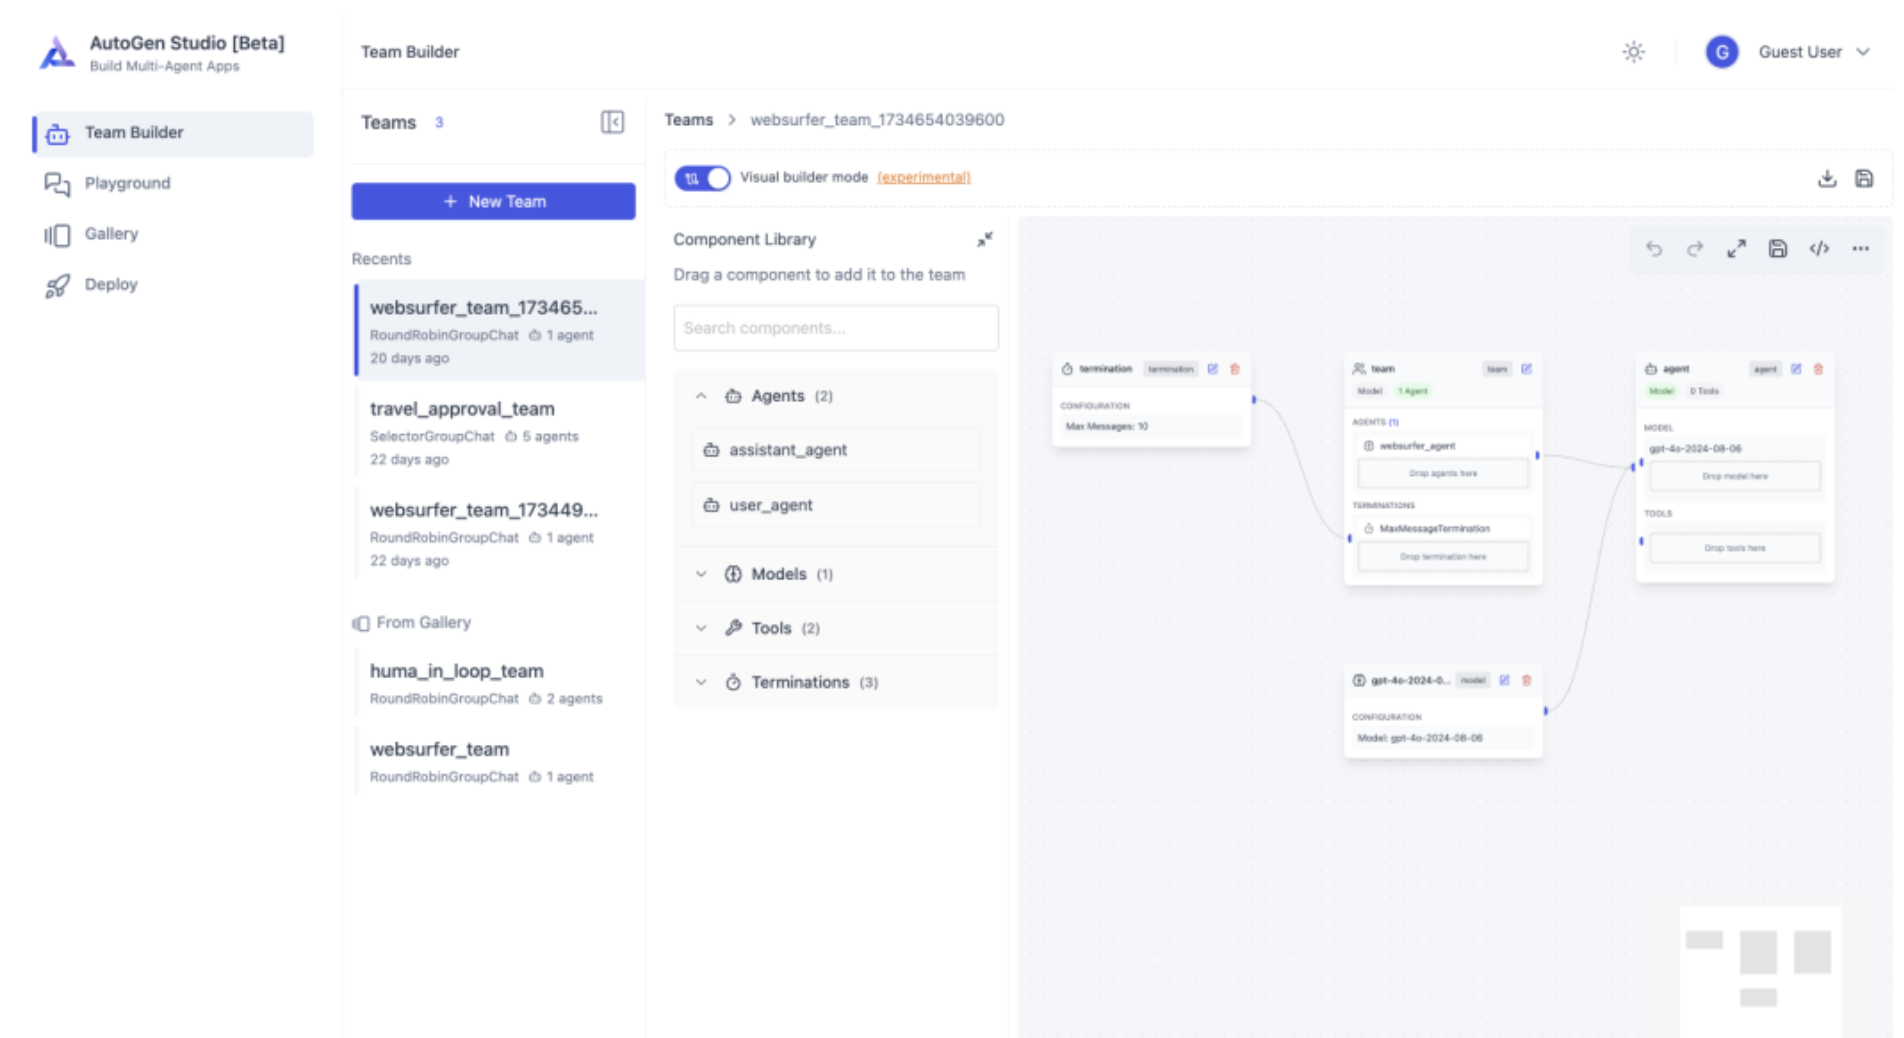Expand the Terminations section

pyautogui.click(x=835, y=682)
